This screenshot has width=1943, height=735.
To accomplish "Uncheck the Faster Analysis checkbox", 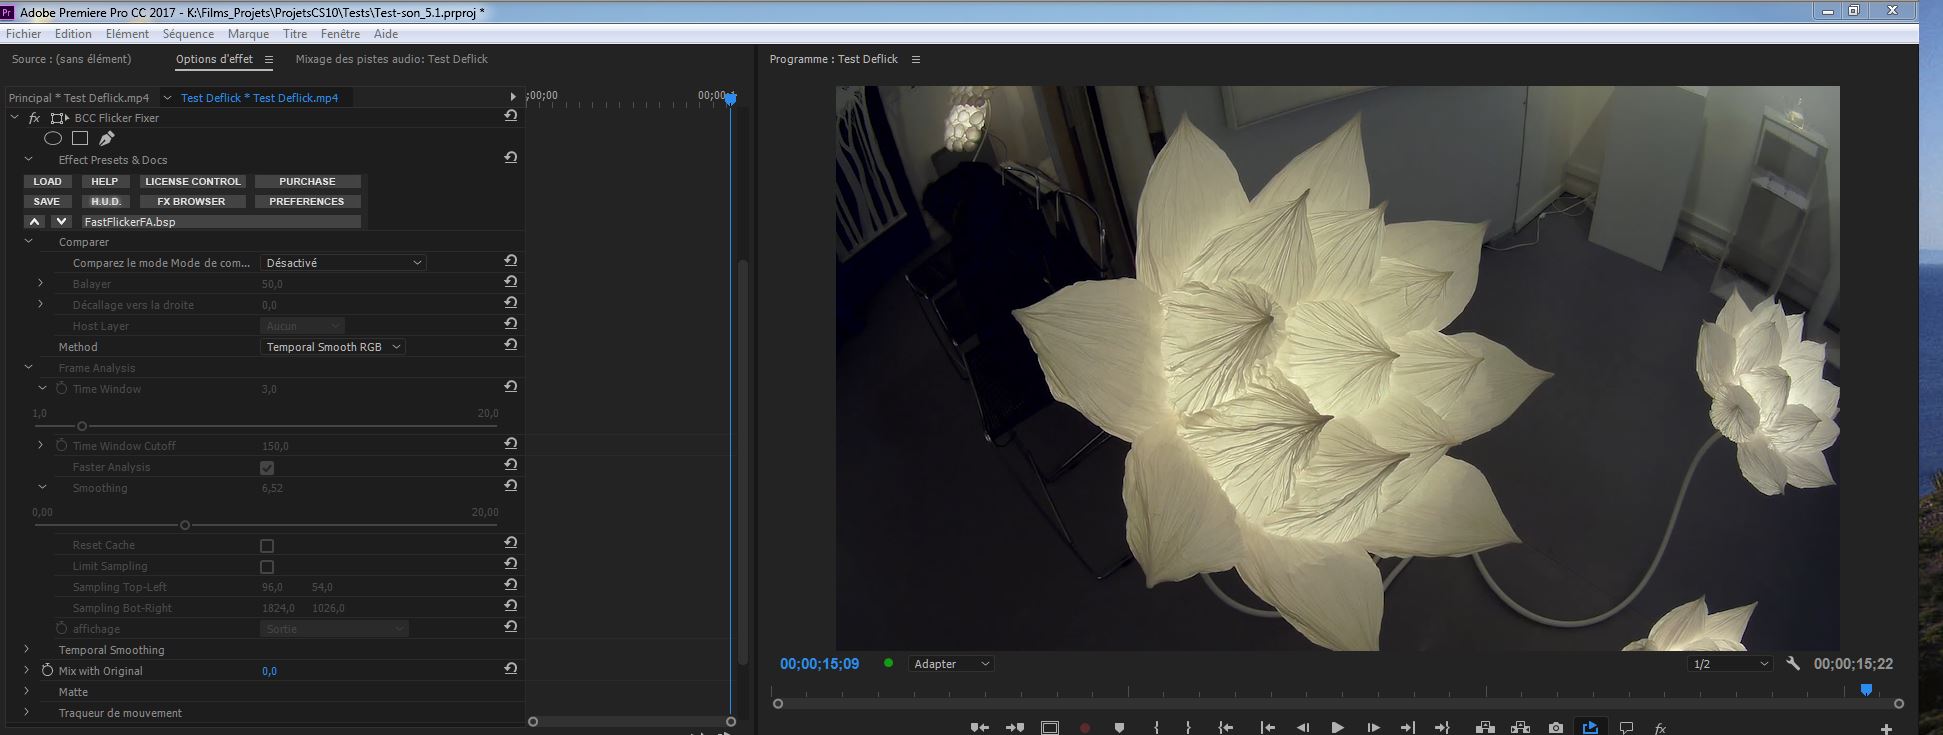I will click(x=267, y=468).
